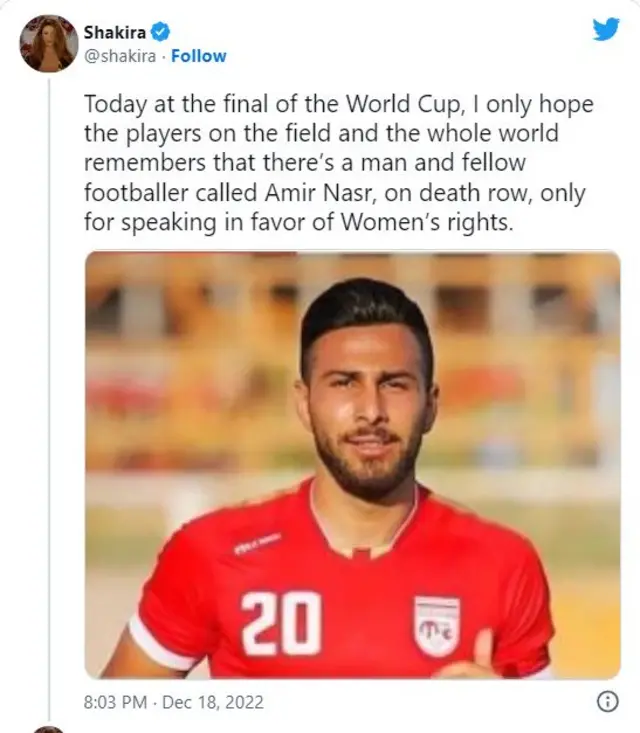
Task: Open the footballer photo attached to tweet
Action: [352, 465]
